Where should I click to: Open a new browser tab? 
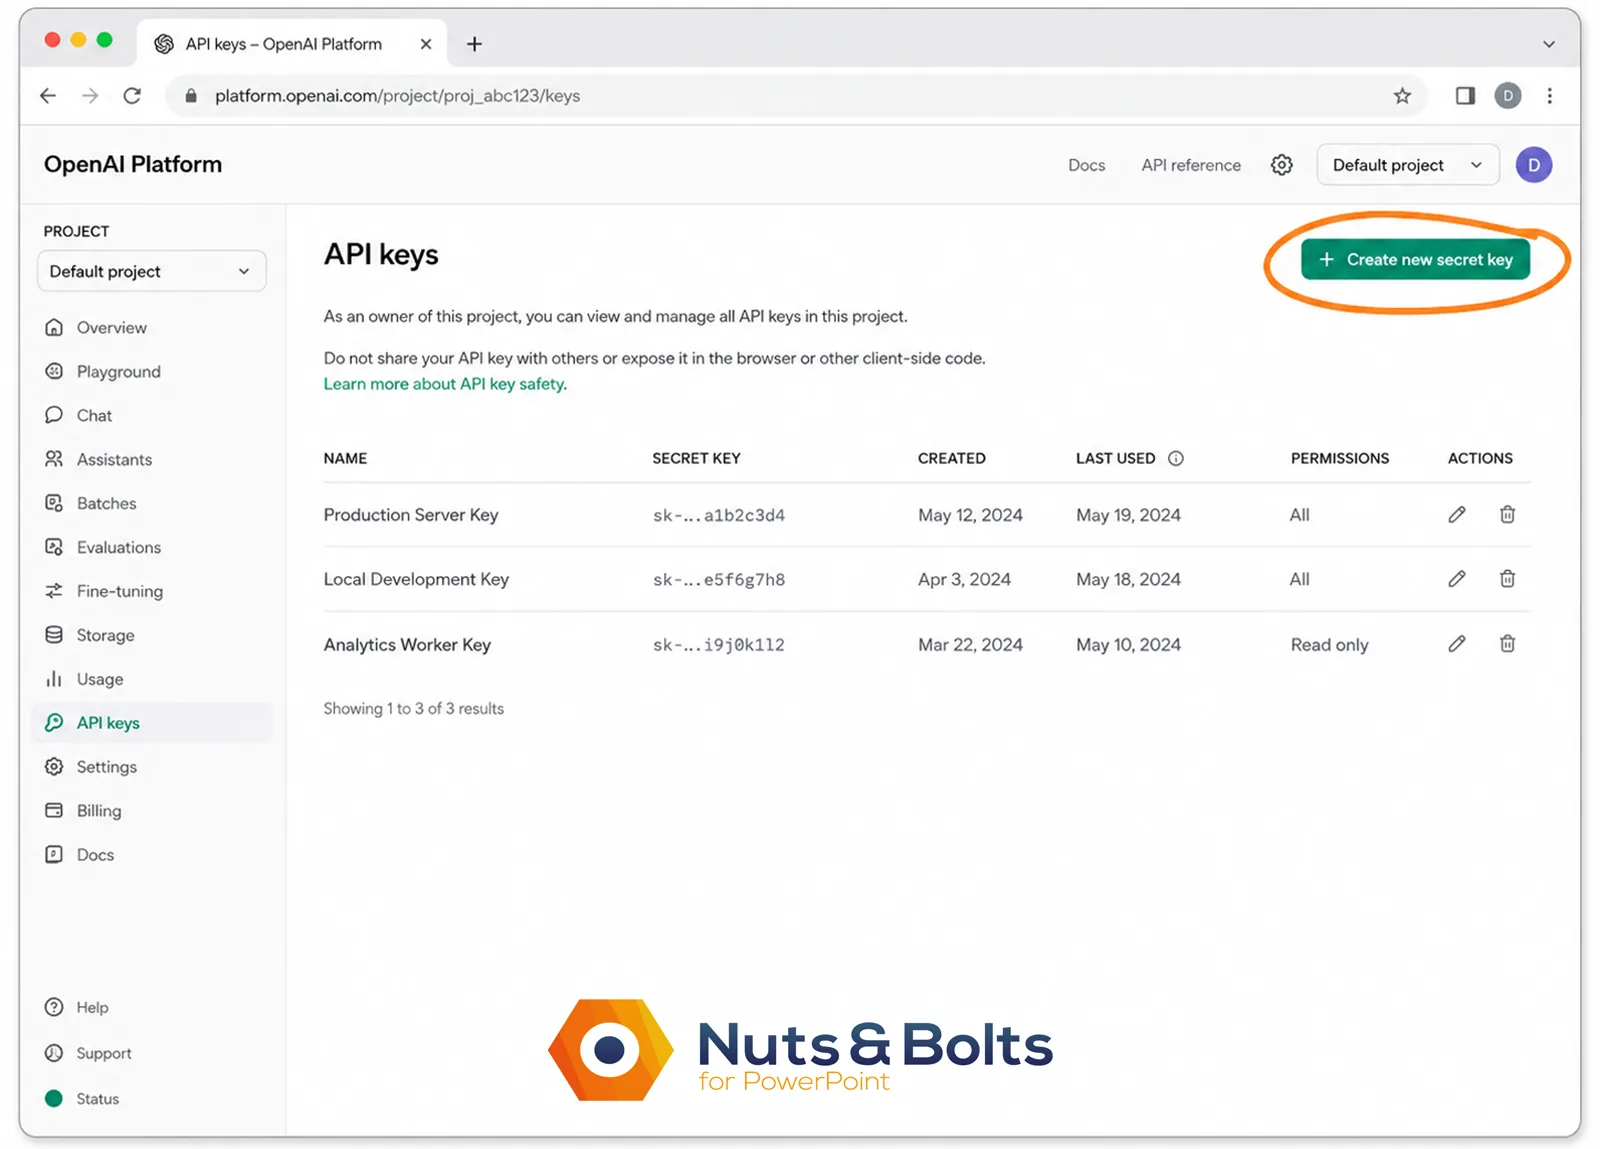coord(474,44)
